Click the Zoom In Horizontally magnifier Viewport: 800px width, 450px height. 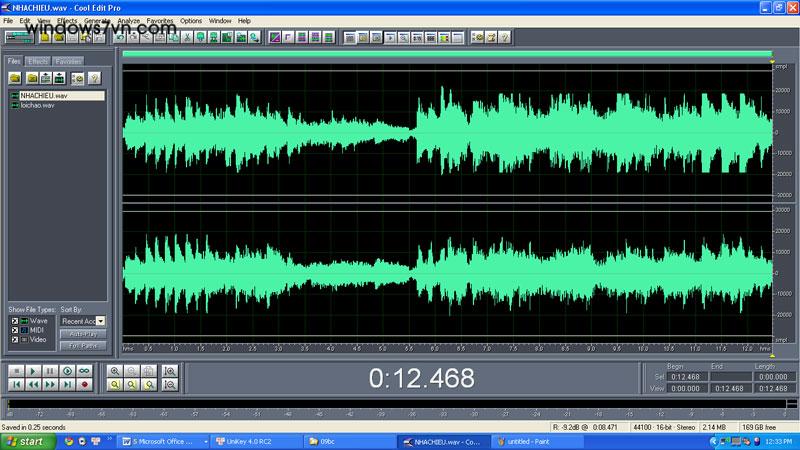coord(115,371)
